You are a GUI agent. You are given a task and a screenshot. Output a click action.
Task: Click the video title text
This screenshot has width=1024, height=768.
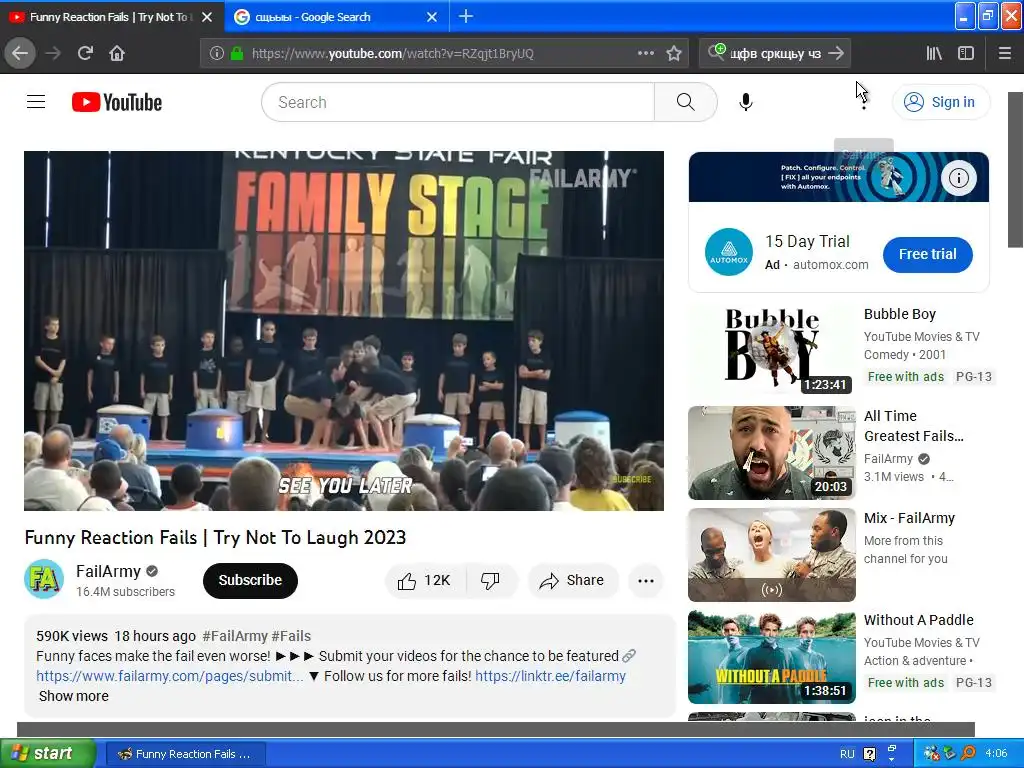tap(216, 537)
